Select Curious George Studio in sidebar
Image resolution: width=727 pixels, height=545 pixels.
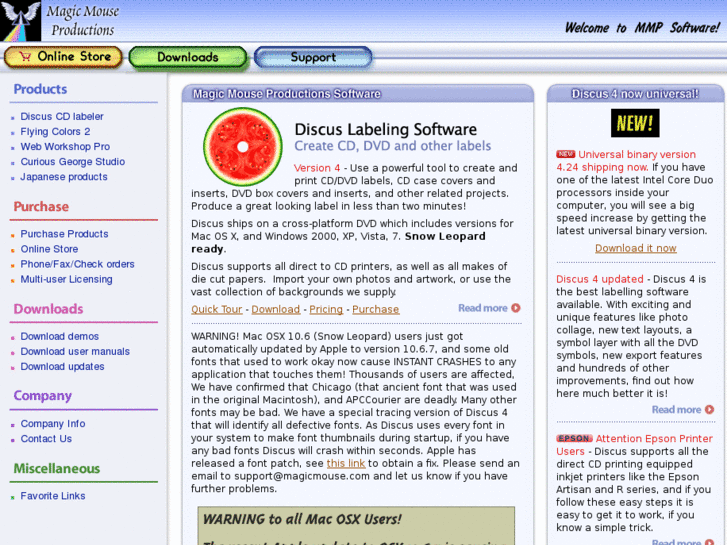[72, 162]
